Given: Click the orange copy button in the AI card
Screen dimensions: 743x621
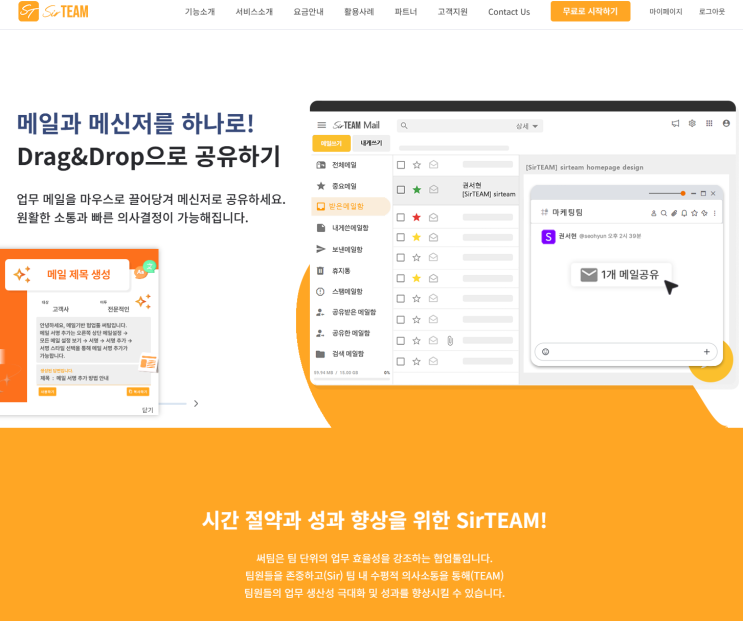Looking at the screenshot, I should 138,392.
